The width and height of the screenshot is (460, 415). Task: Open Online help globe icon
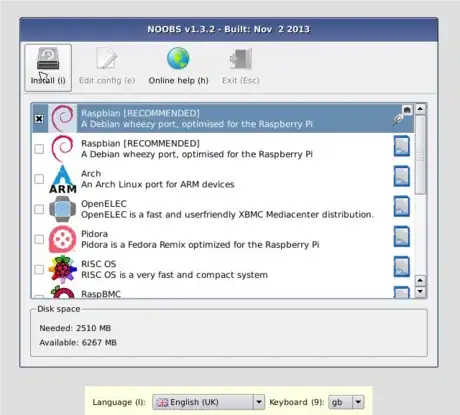click(178, 59)
